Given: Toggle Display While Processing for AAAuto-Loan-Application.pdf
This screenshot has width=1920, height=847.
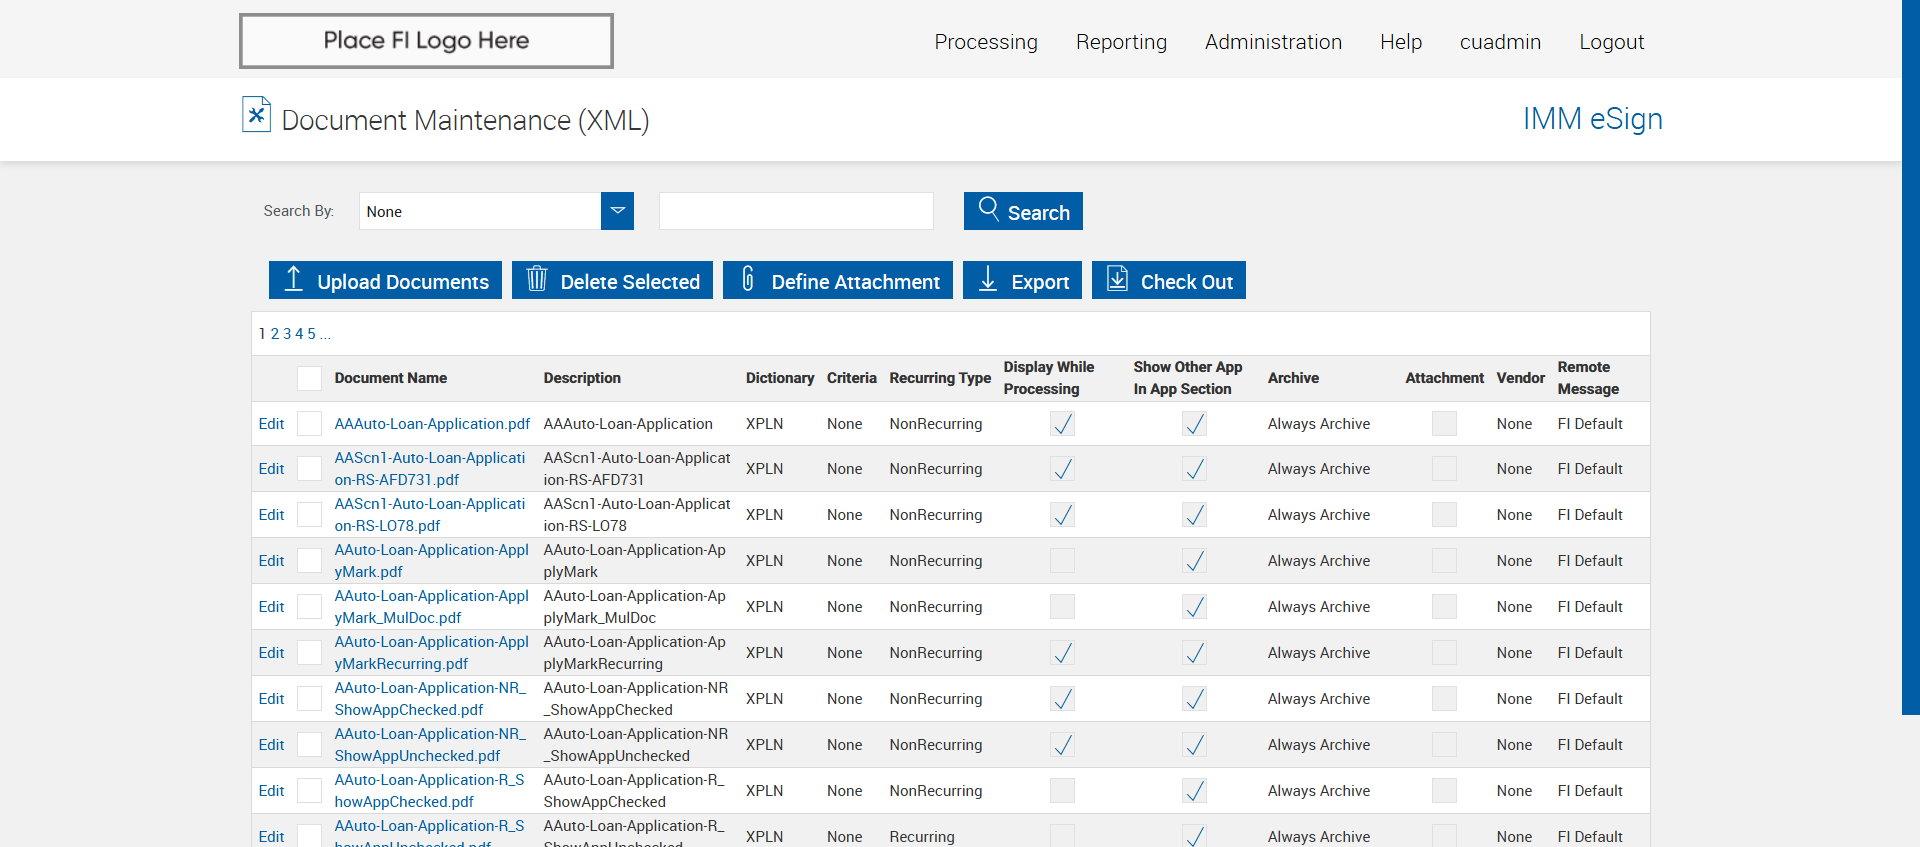Looking at the screenshot, I should 1062,424.
